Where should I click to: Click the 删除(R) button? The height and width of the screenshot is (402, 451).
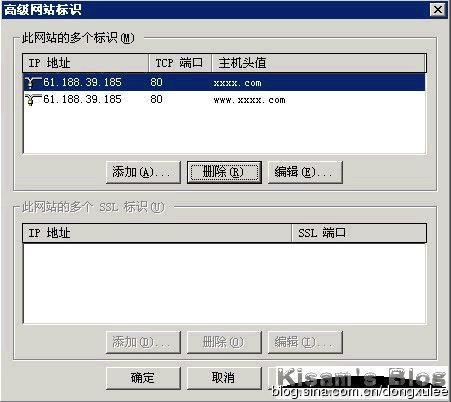(224, 172)
